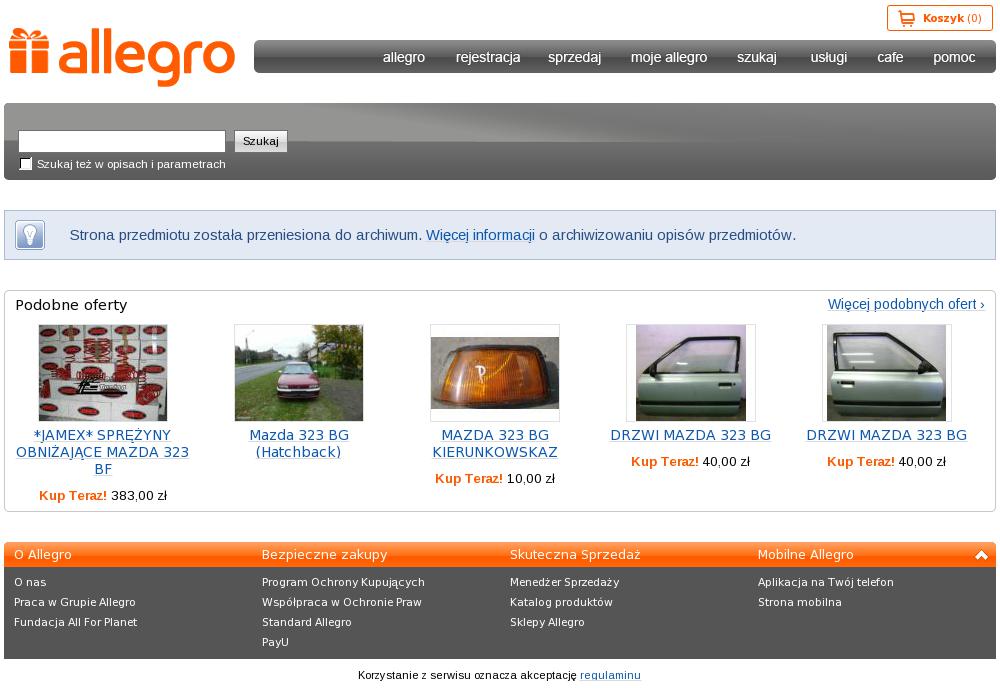The image size is (1000, 695).
Task: Open the Koszyk shopping cart
Action: click(939, 18)
